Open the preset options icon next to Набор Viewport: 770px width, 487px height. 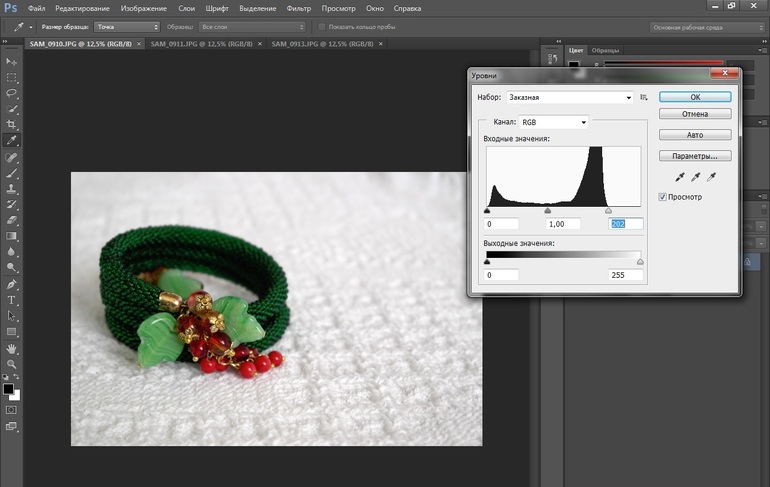[x=644, y=97]
